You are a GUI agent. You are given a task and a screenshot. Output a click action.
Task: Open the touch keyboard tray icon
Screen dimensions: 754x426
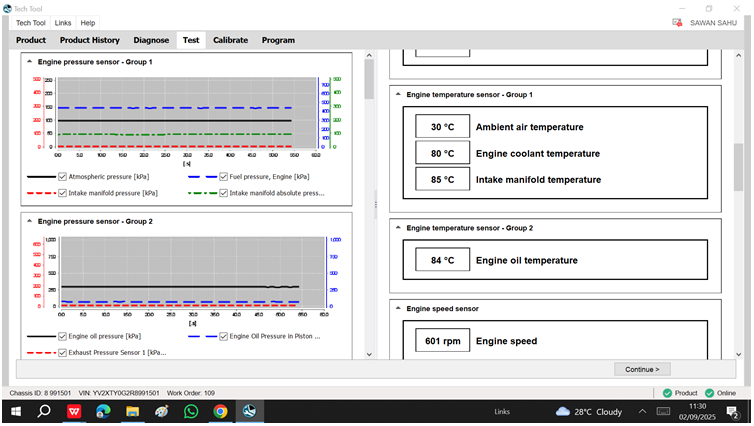[x=663, y=412]
